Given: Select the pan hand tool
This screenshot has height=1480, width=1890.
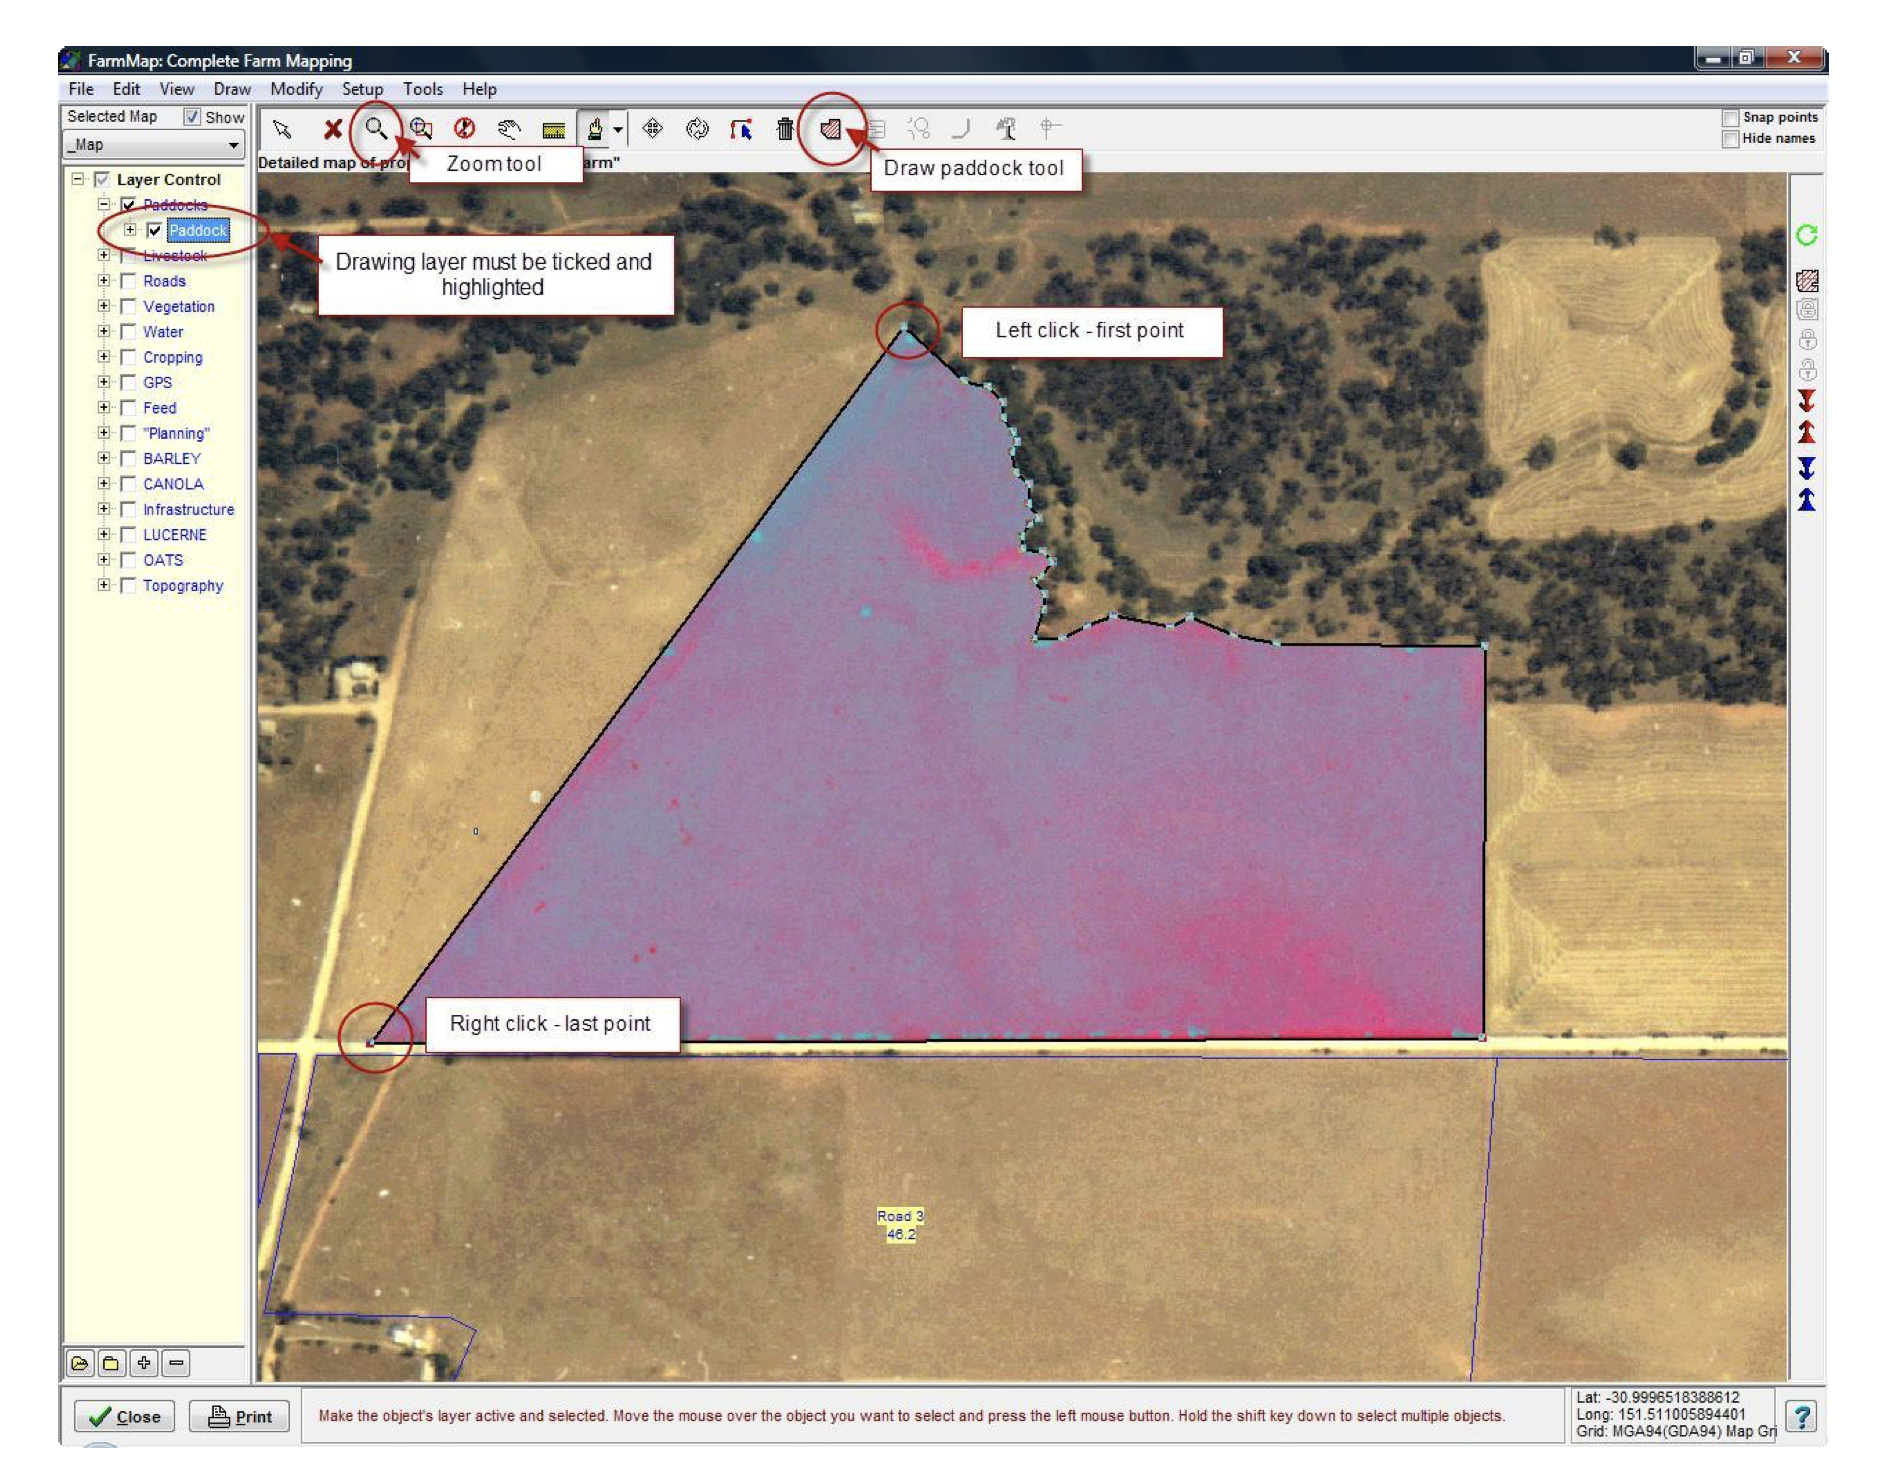Looking at the screenshot, I should click(x=509, y=128).
